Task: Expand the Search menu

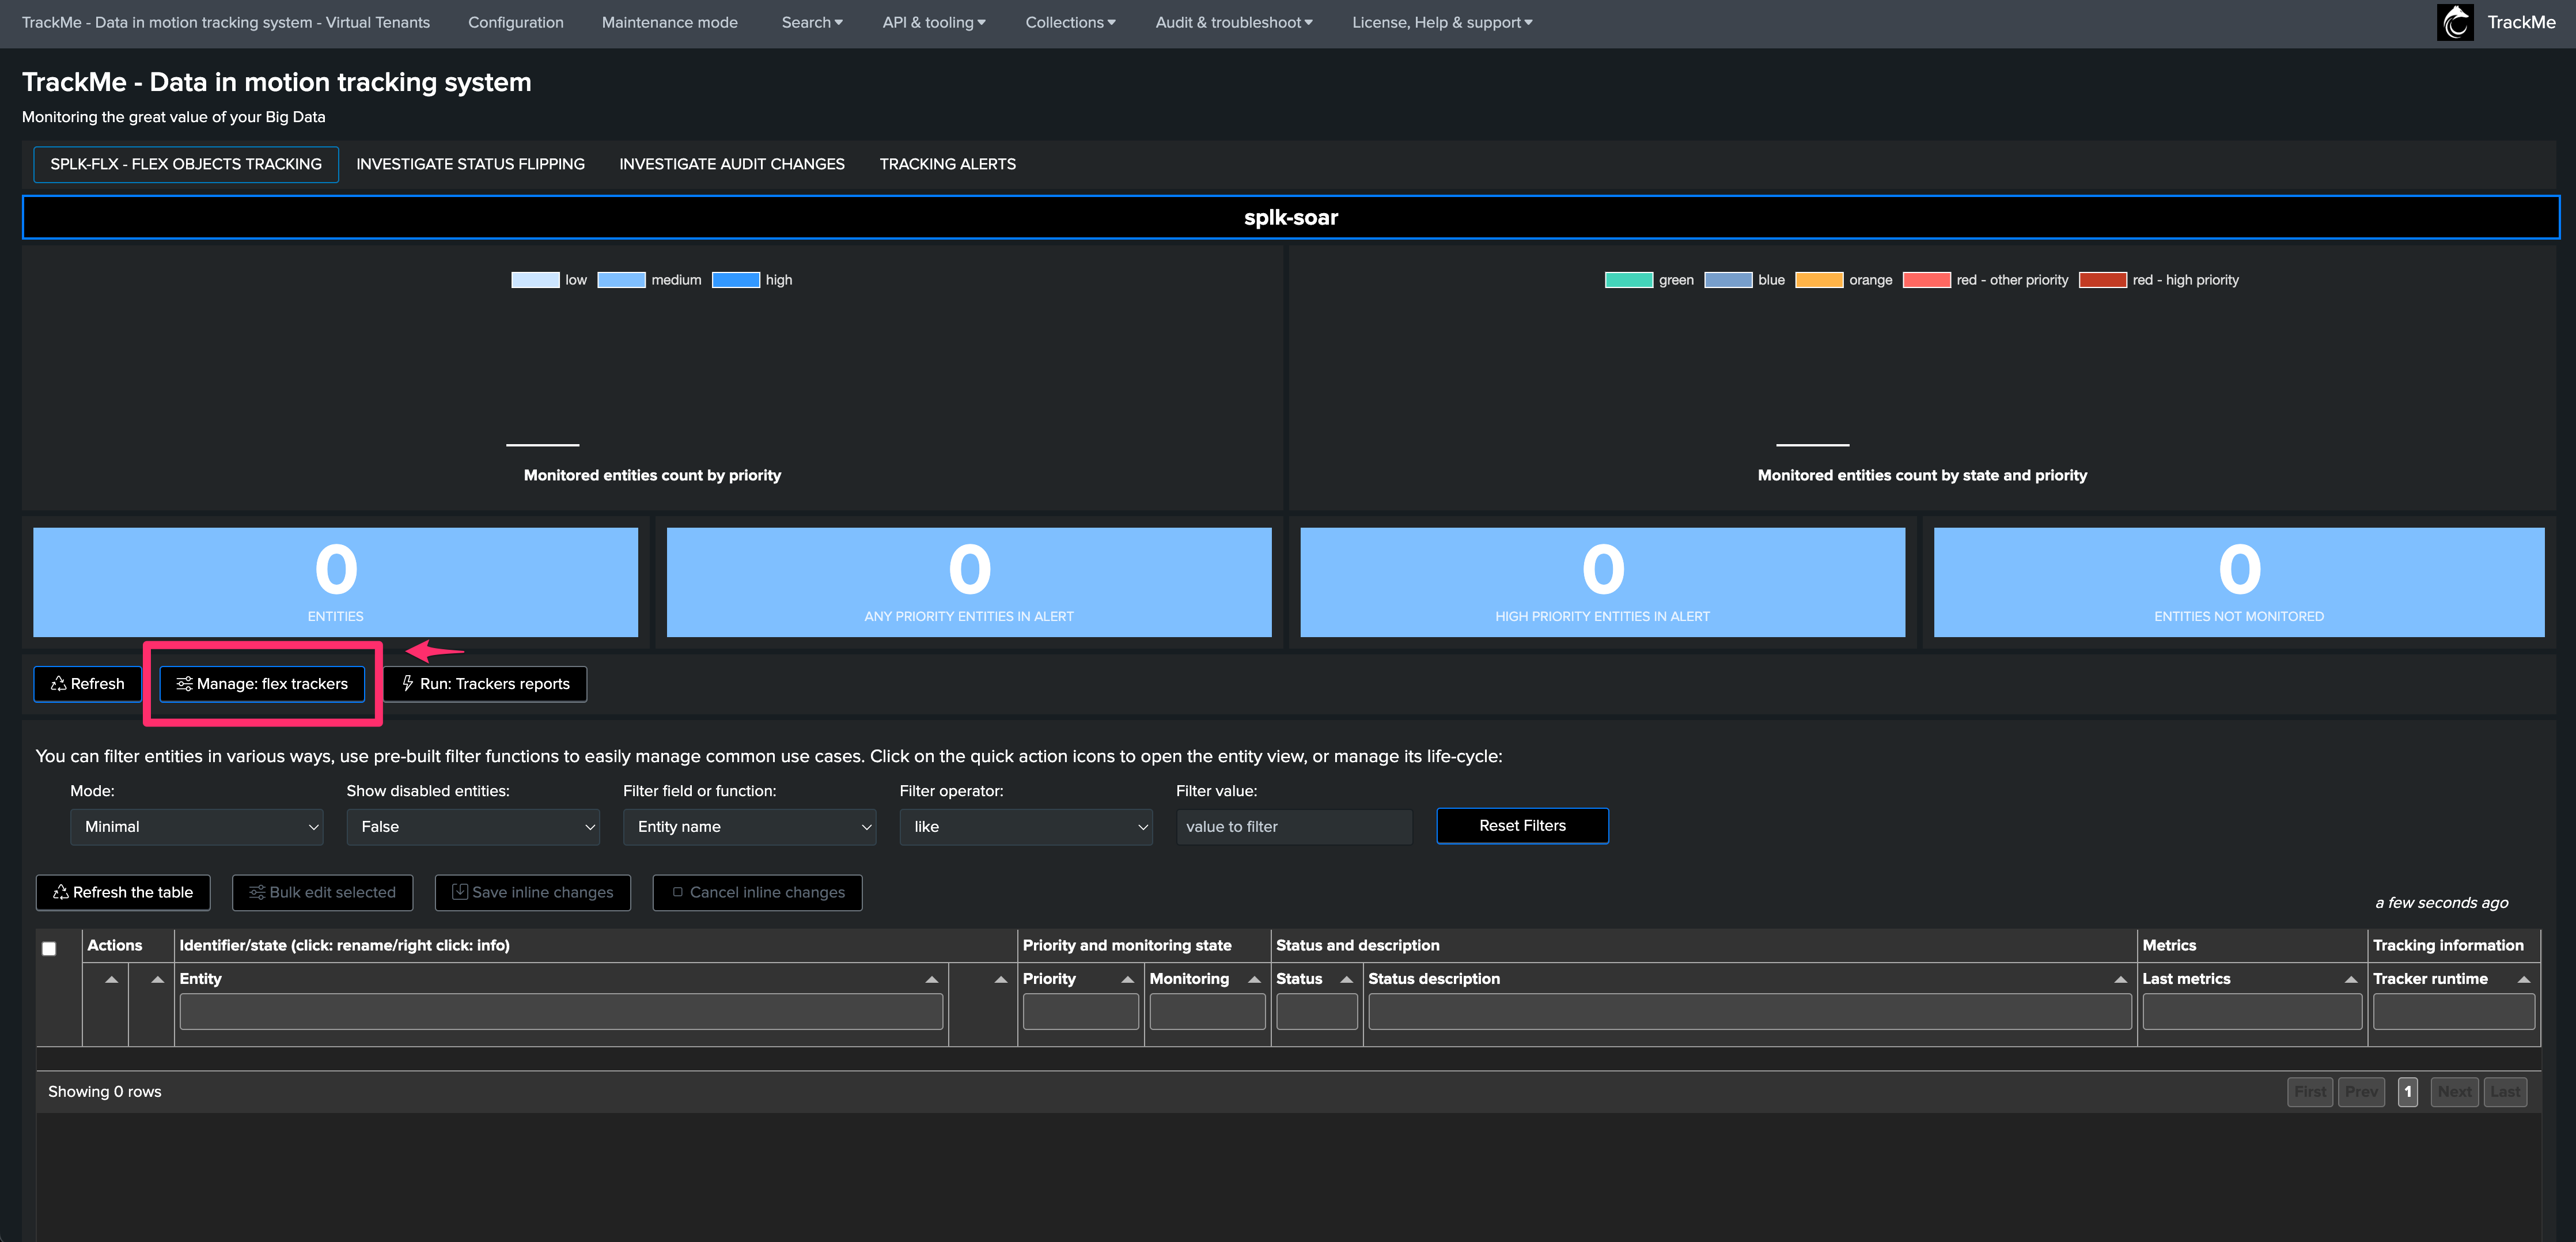Action: point(812,22)
